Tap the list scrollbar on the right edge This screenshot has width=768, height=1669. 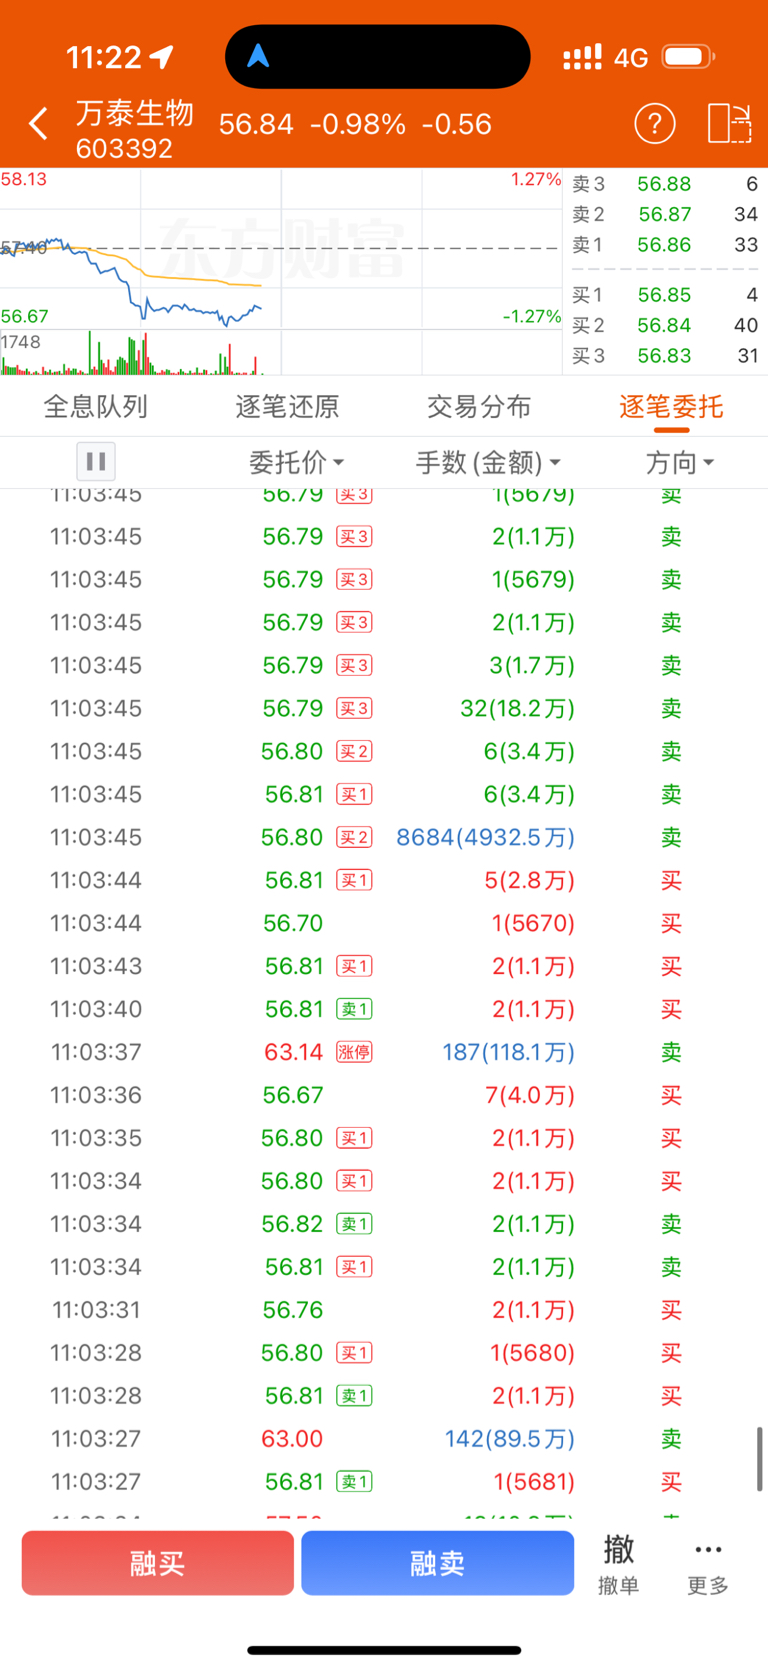(760, 1459)
